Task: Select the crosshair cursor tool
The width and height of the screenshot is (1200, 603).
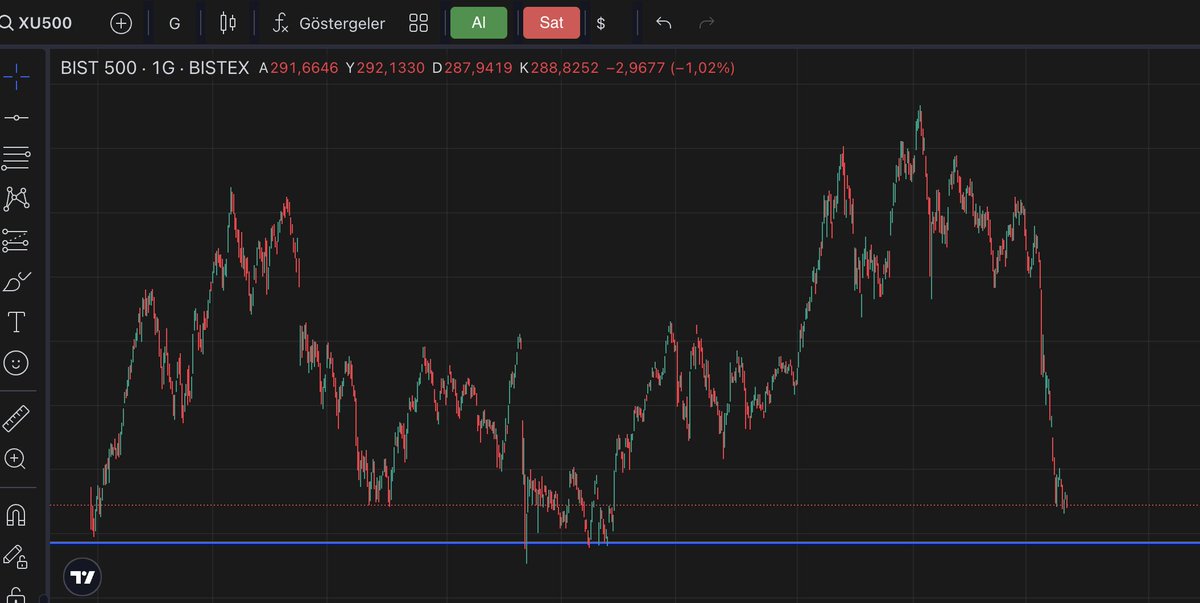Action: tap(15, 75)
